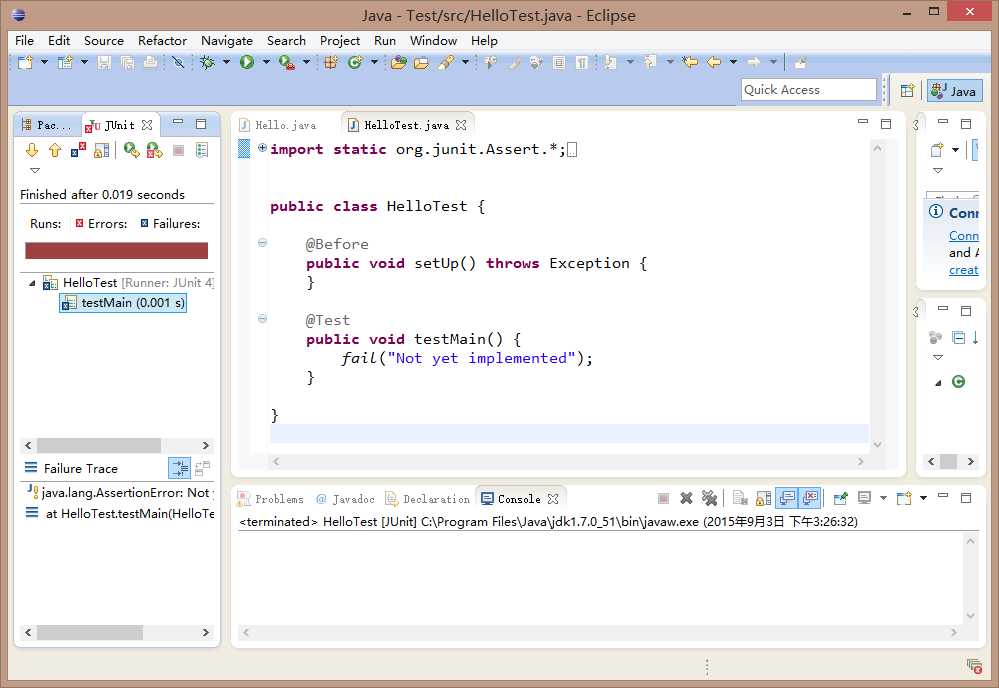Screen dimensions: 999x688
Task: Click Previous Failed Test up arrow in JUnit
Action: coord(55,150)
